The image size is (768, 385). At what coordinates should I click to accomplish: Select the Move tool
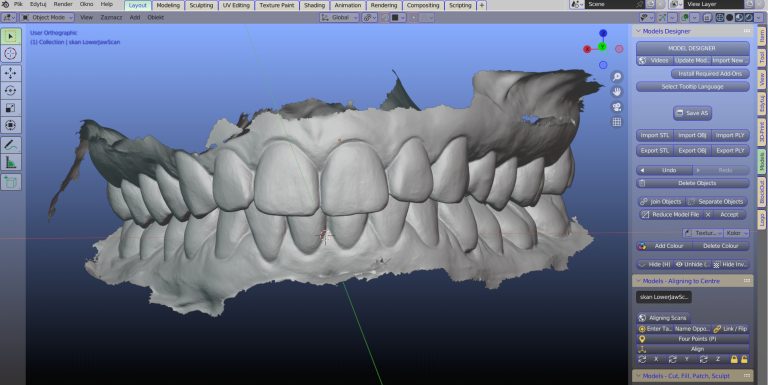[11, 73]
